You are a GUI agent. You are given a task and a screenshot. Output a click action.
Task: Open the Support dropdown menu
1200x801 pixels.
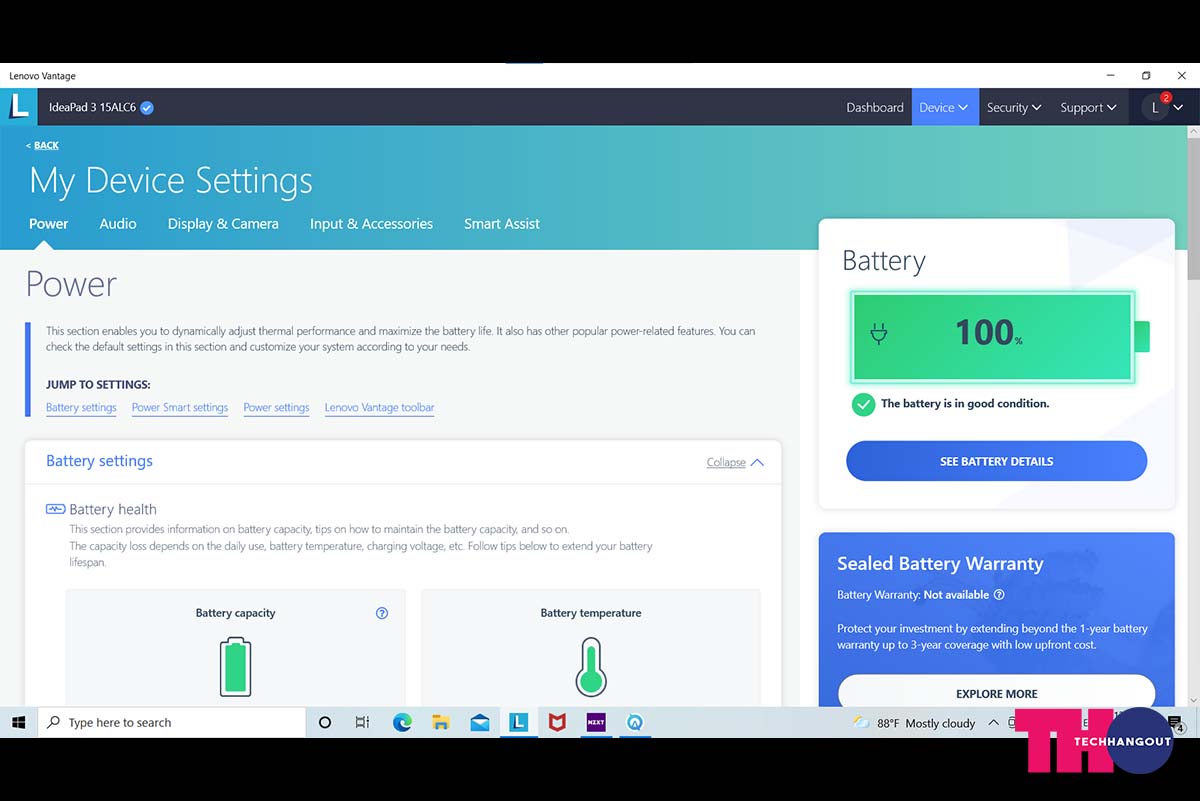tap(1088, 107)
